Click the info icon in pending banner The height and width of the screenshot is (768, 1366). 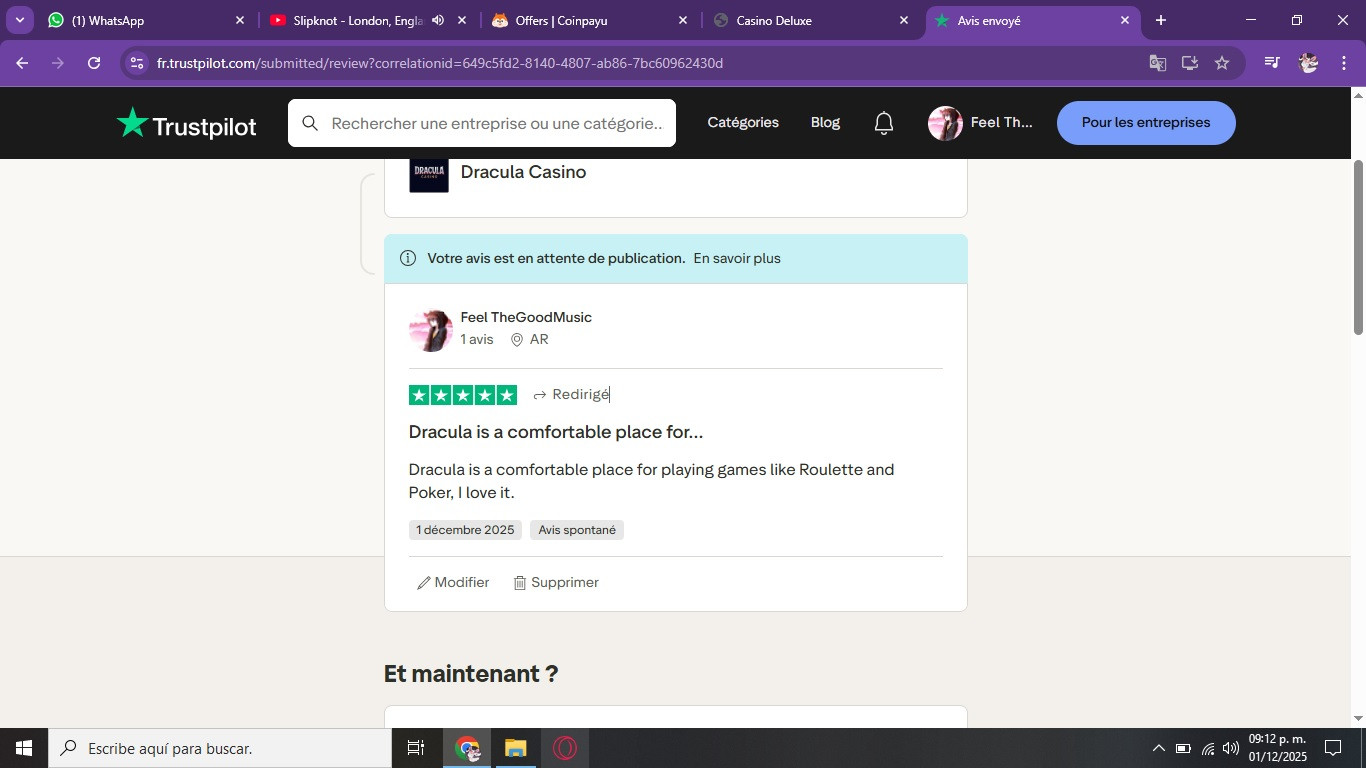408,258
